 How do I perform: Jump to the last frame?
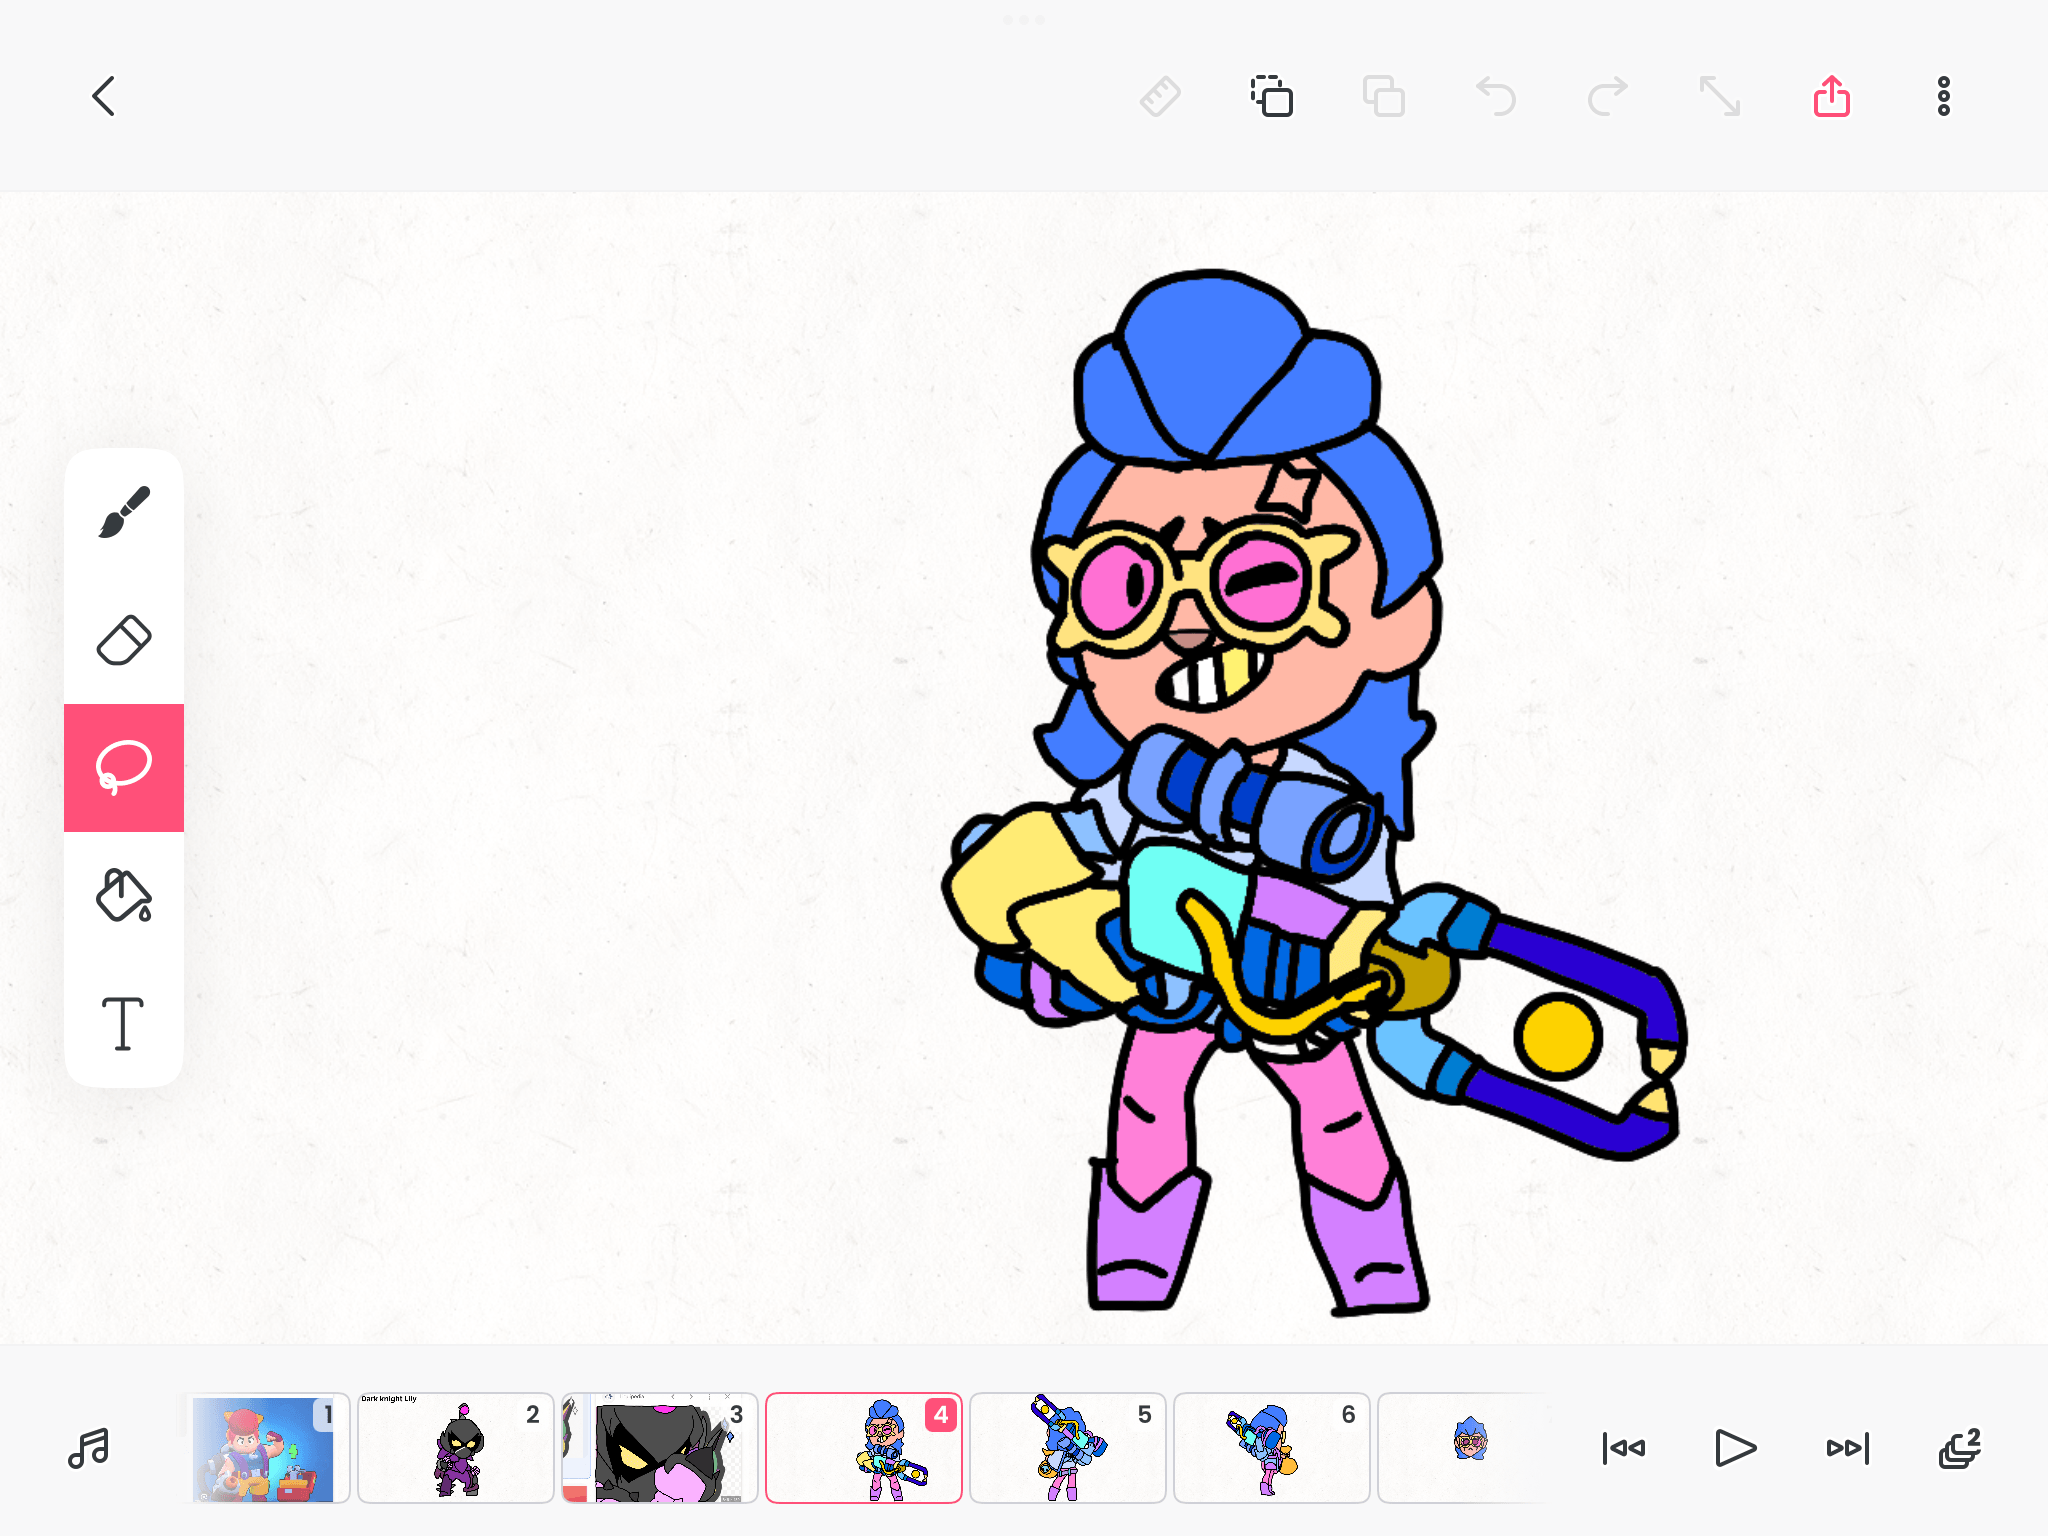[x=1849, y=1449]
